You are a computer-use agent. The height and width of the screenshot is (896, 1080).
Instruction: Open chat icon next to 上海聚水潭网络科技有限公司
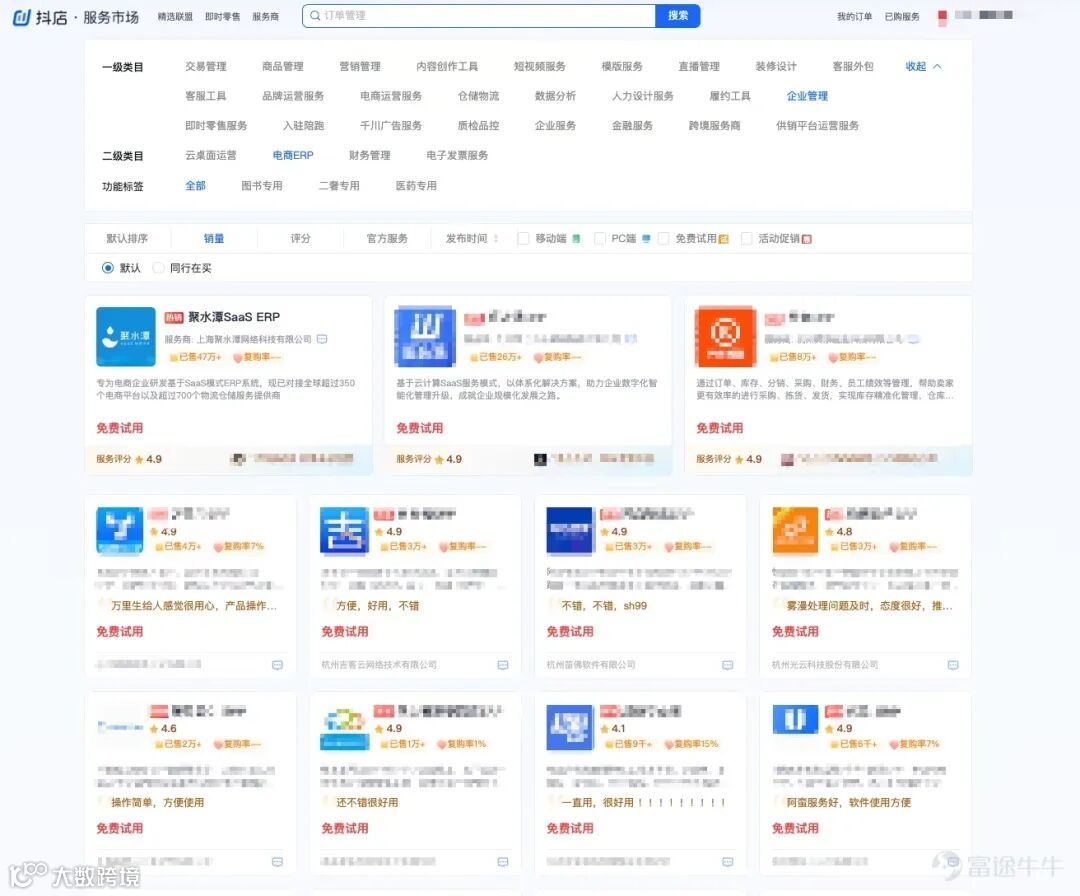pos(321,339)
